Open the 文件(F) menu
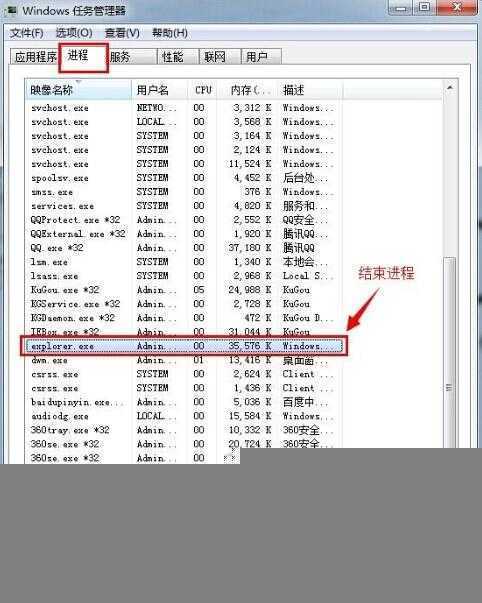This screenshot has height=603, width=482. click(x=27, y=33)
